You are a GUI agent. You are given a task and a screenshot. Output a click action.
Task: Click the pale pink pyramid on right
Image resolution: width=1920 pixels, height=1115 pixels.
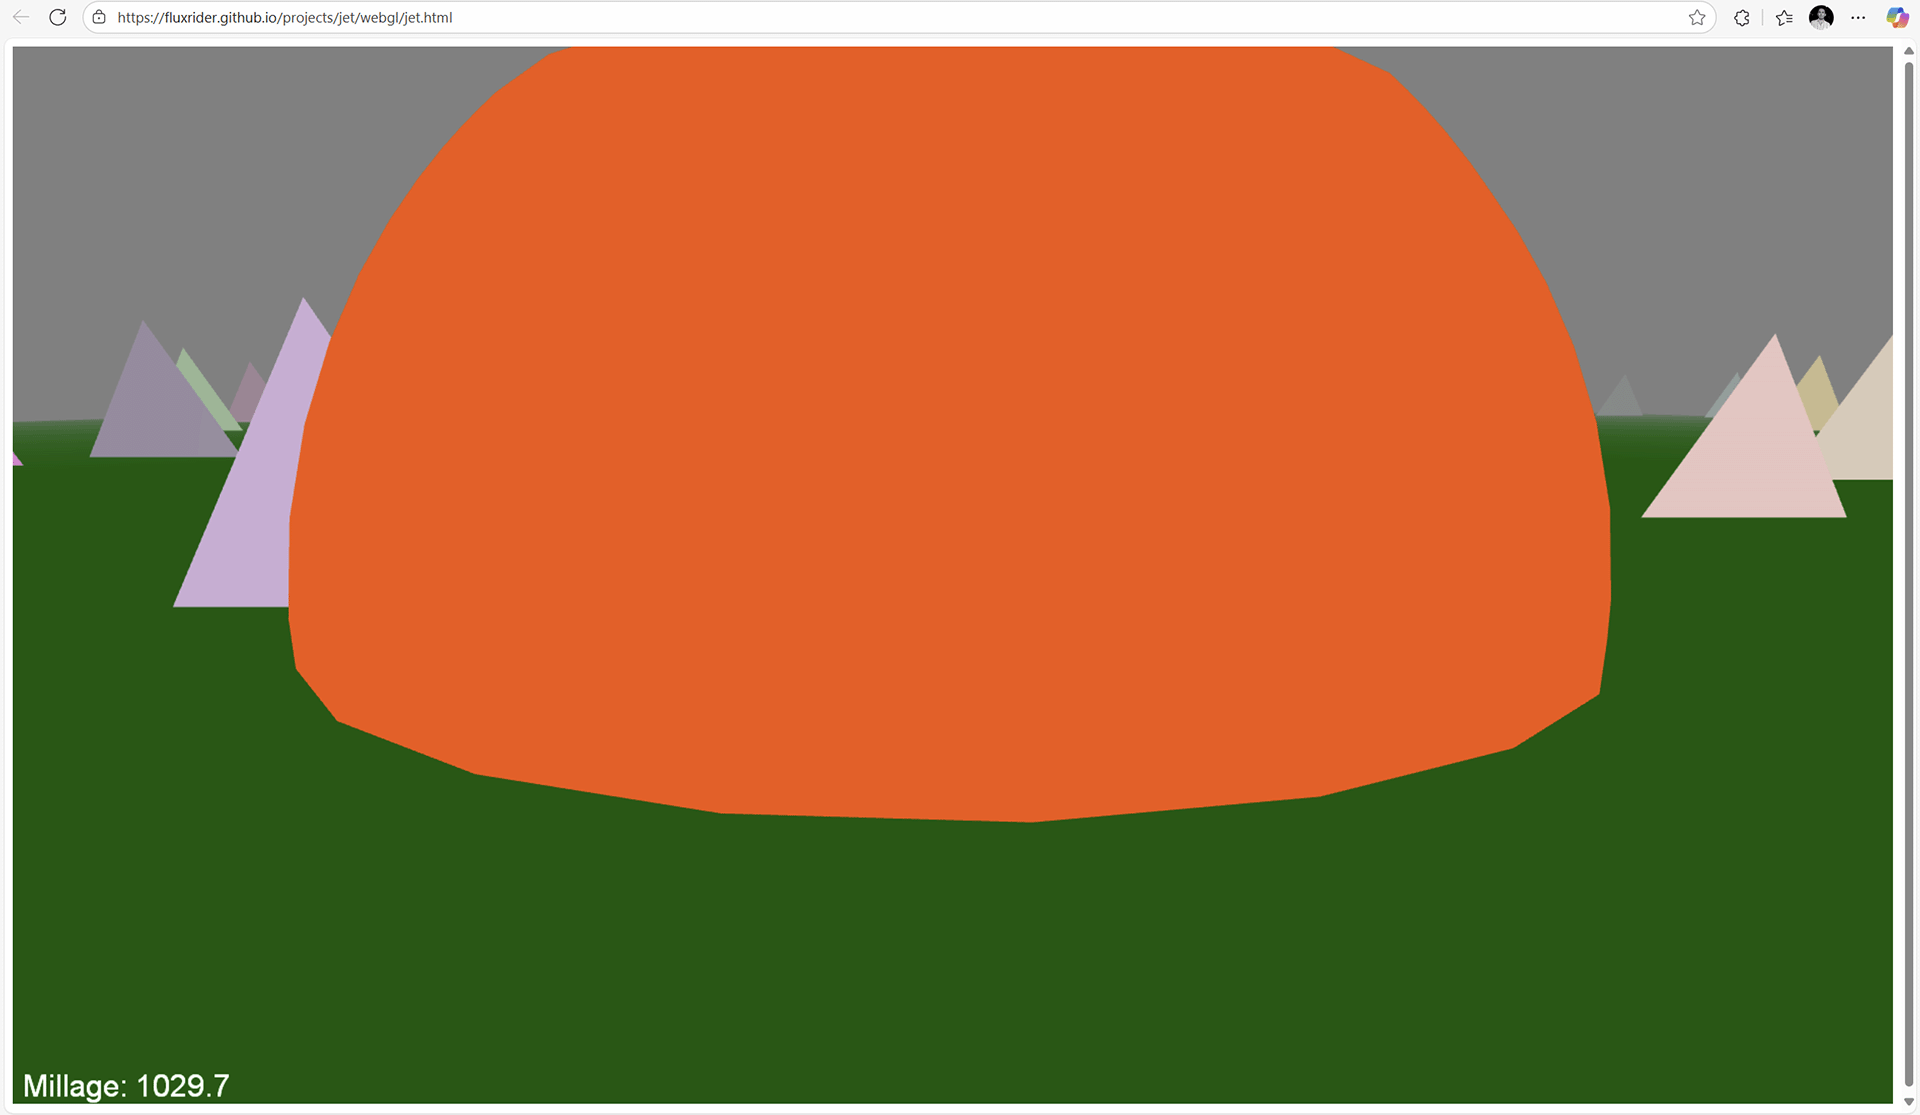point(1750,460)
